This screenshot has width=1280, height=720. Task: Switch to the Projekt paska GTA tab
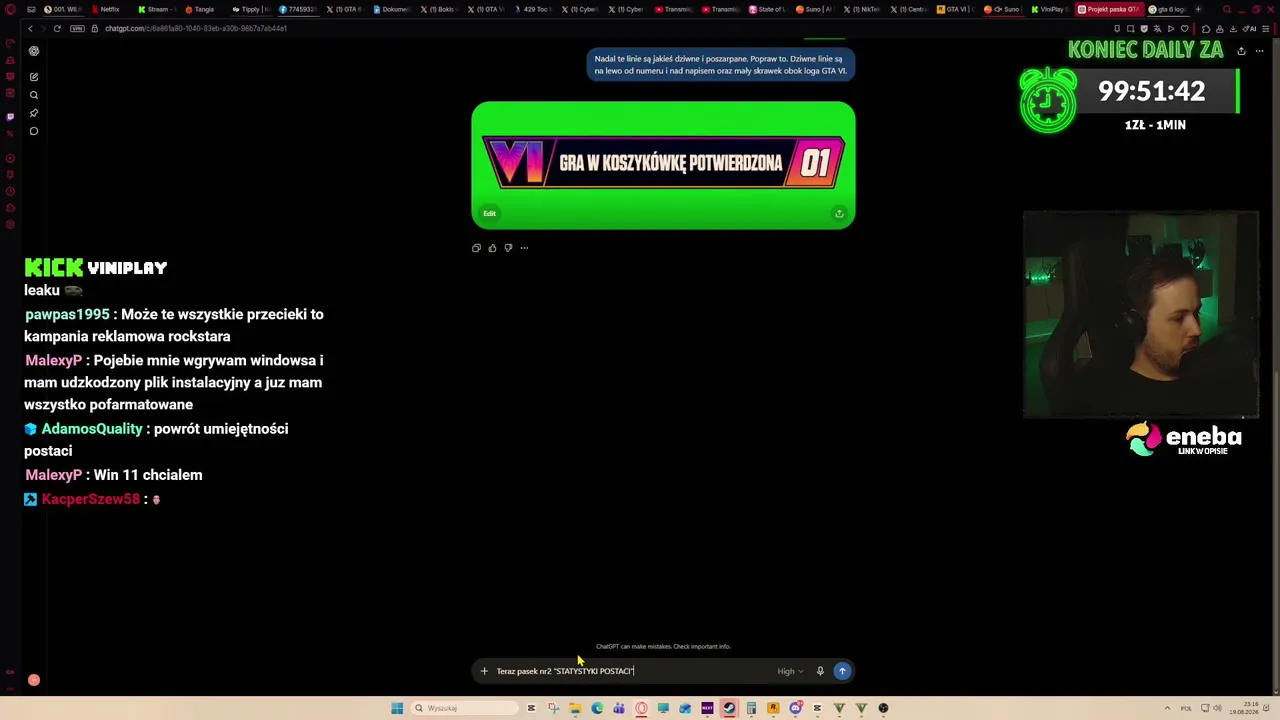pos(1109,9)
